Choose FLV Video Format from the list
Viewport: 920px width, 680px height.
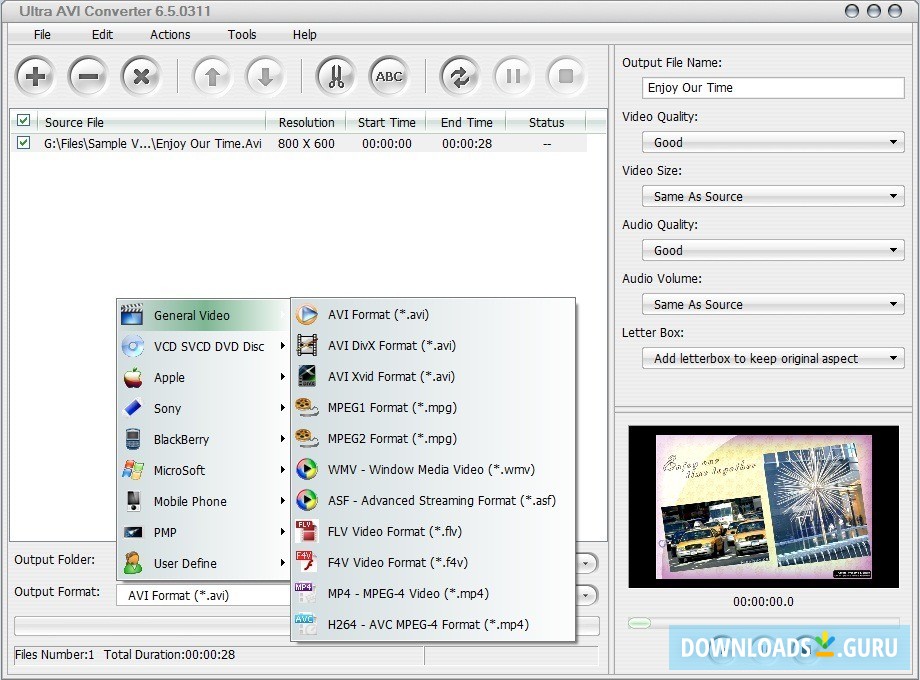[x=380, y=531]
